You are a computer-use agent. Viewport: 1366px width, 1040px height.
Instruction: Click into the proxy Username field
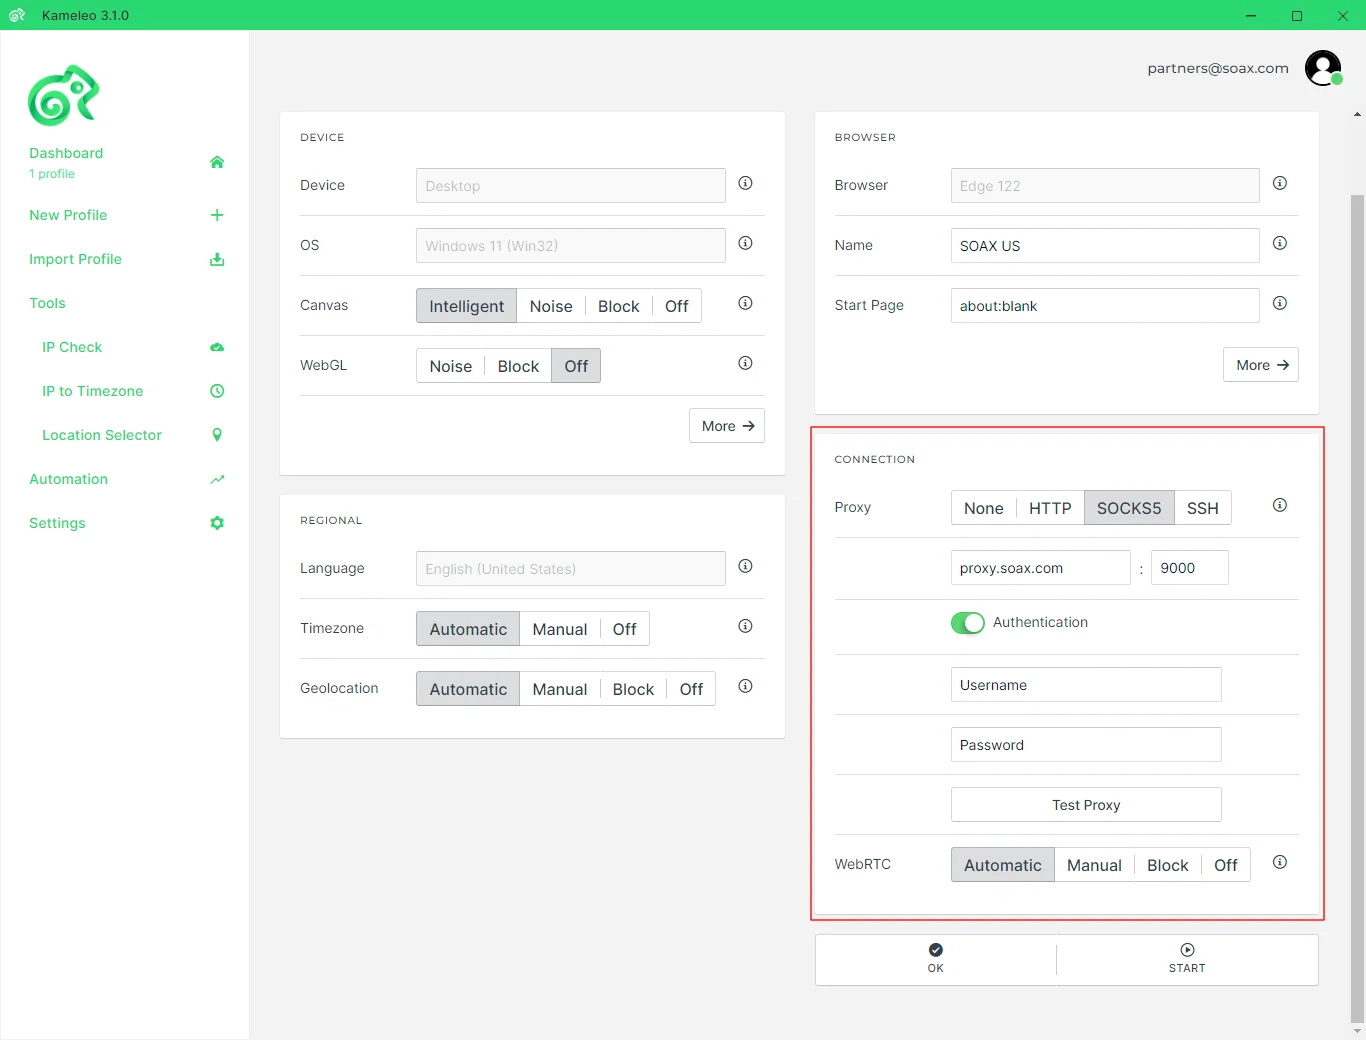(x=1086, y=685)
